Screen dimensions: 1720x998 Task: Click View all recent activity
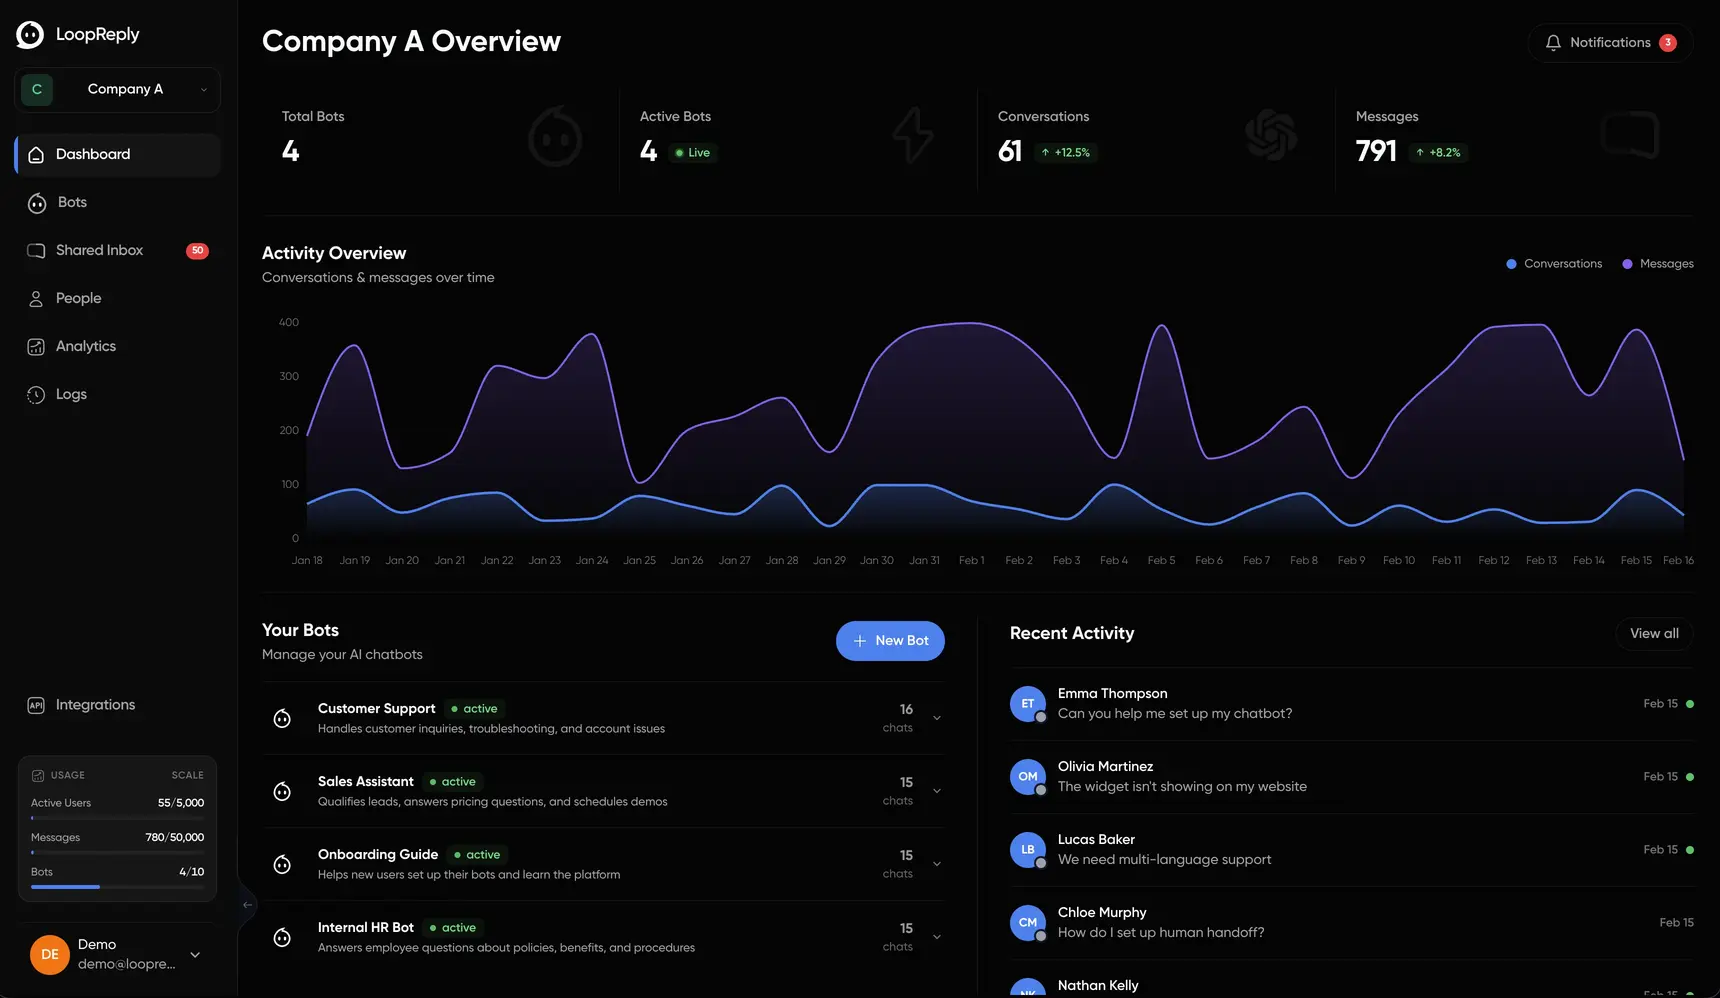click(x=1654, y=633)
